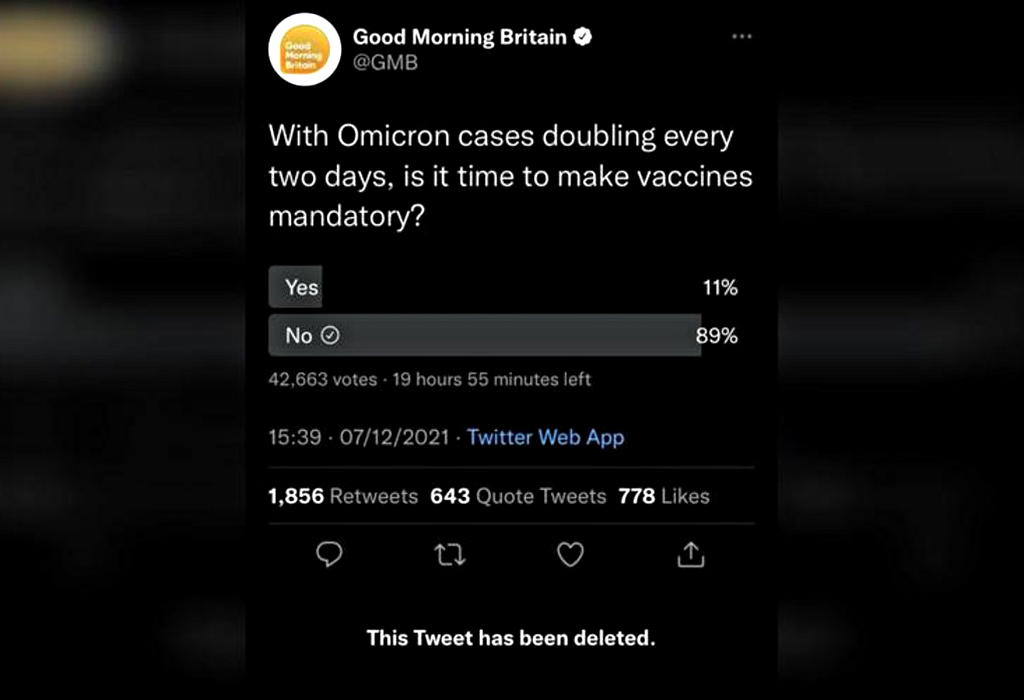
Task: View the 643 Quote Tweets list
Action: point(518,496)
